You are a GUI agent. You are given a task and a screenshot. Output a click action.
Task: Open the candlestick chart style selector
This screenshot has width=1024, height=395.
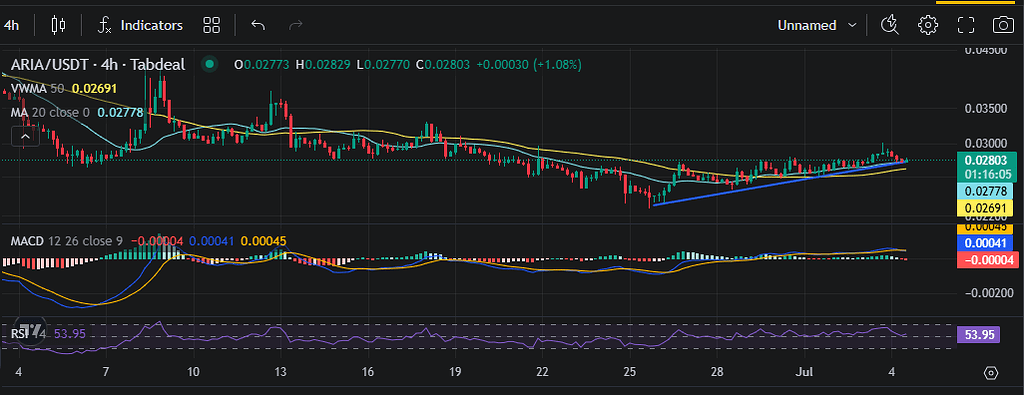click(x=59, y=25)
